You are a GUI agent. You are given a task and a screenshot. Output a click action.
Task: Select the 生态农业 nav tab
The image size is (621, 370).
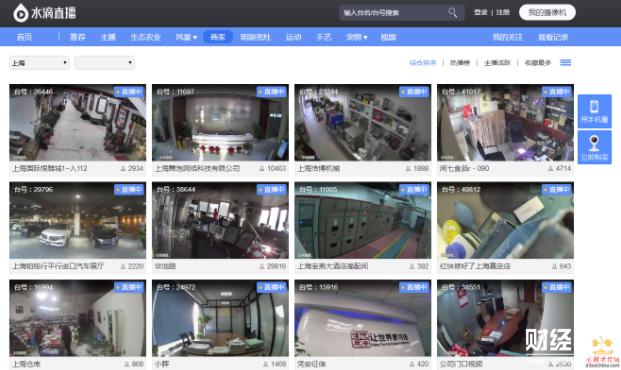[145, 37]
